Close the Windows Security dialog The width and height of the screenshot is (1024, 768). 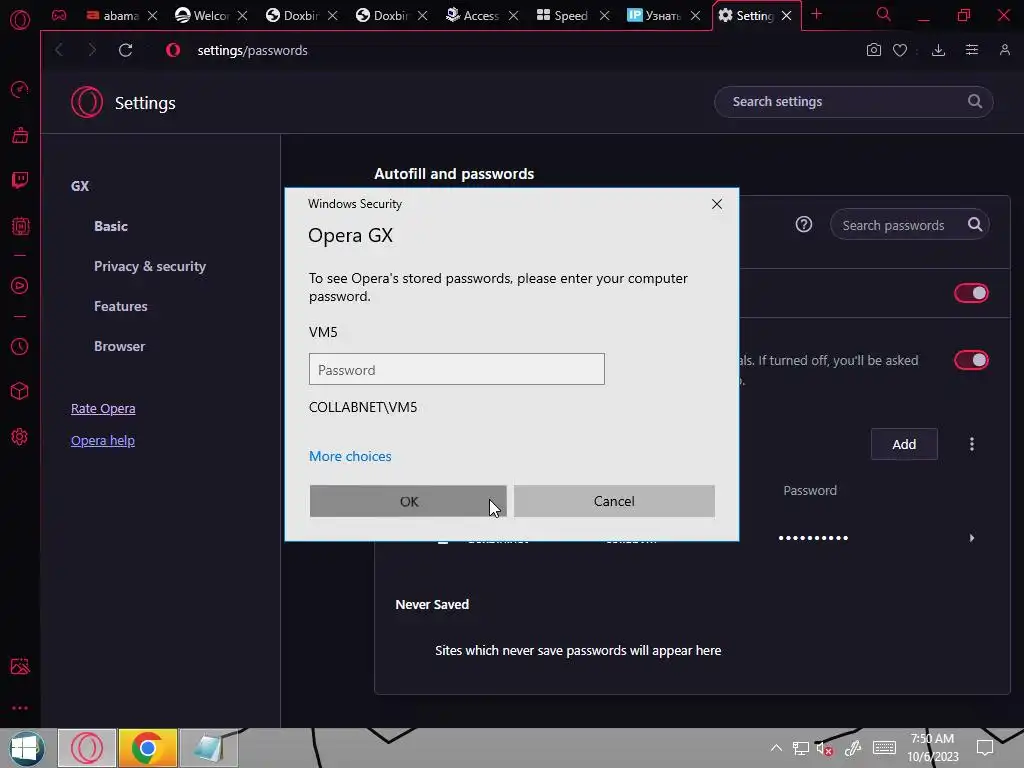[717, 204]
